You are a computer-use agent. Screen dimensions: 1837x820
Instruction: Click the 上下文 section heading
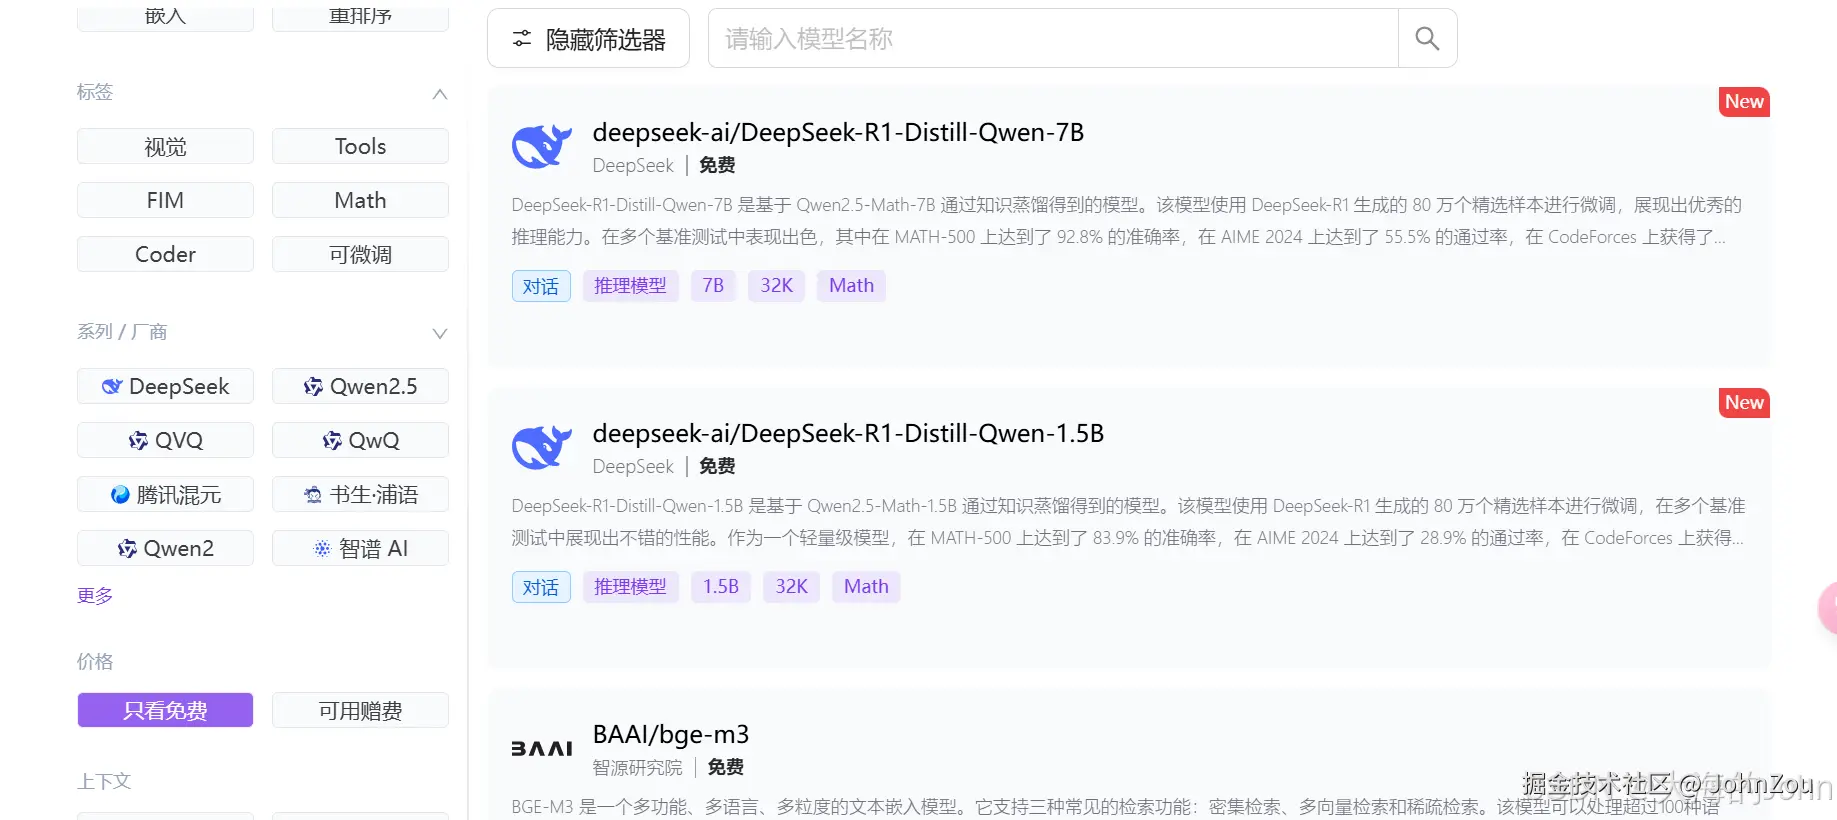pos(104,781)
